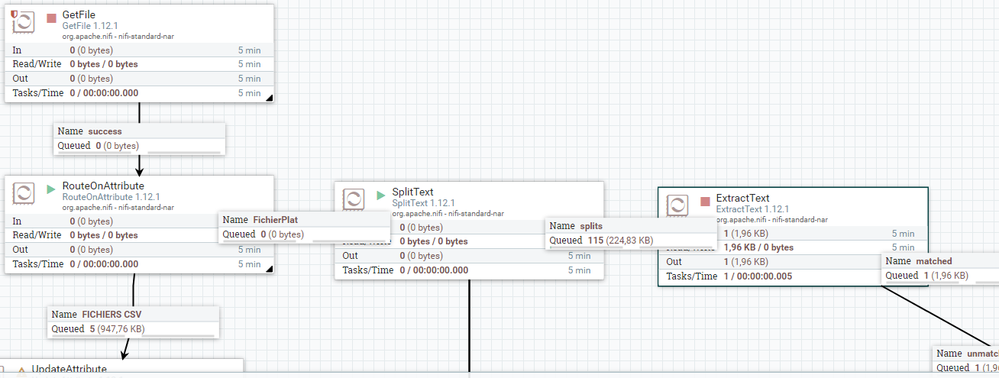This screenshot has width=999, height=378.
Task: Click ExtractText 1.12.1 version text
Action: (x=752, y=209)
